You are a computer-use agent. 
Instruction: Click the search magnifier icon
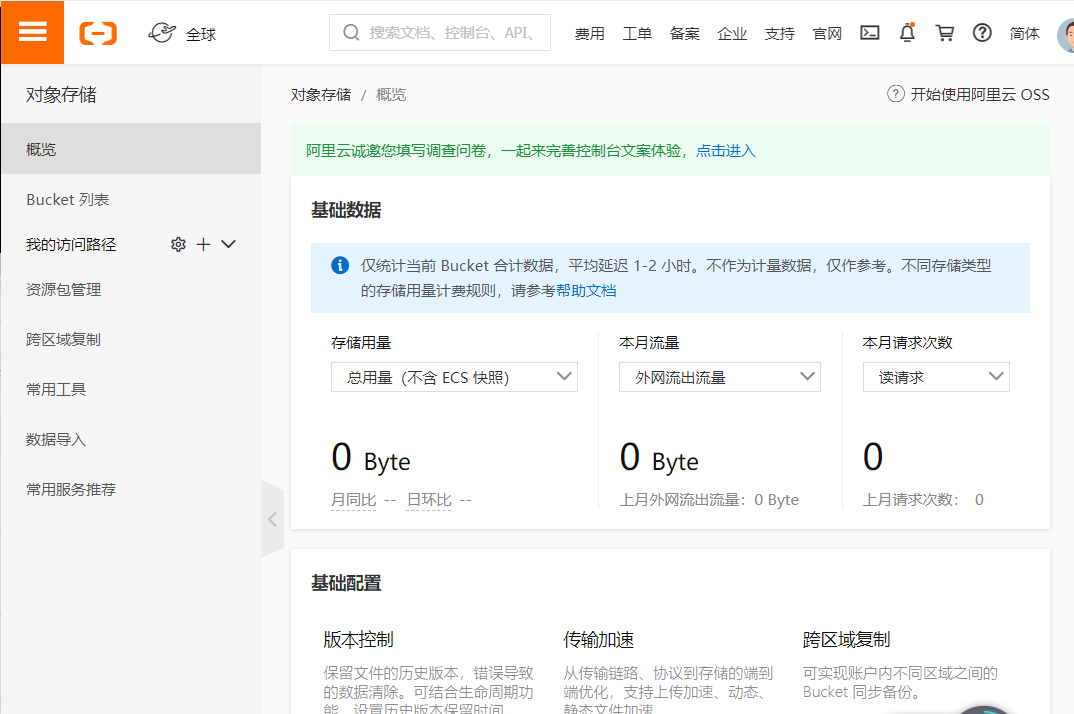pos(351,32)
